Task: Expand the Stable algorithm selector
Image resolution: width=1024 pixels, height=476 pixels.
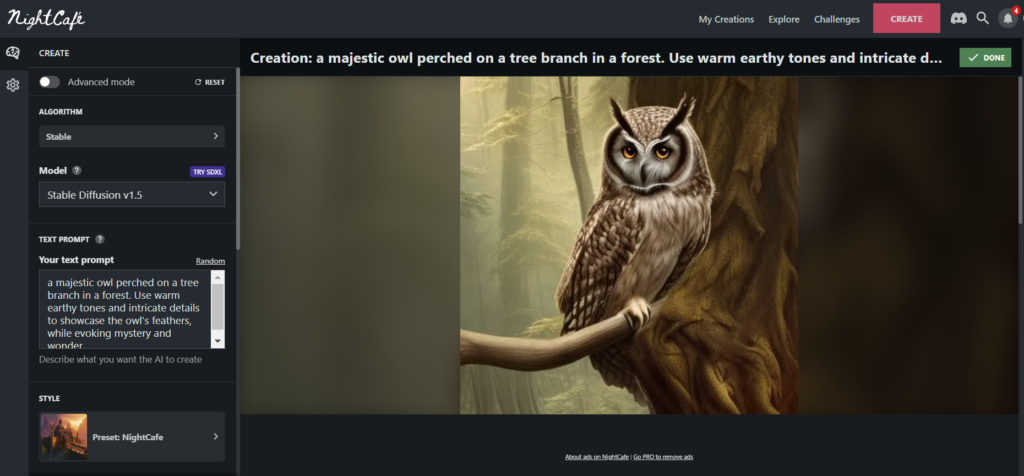Action: click(132, 136)
